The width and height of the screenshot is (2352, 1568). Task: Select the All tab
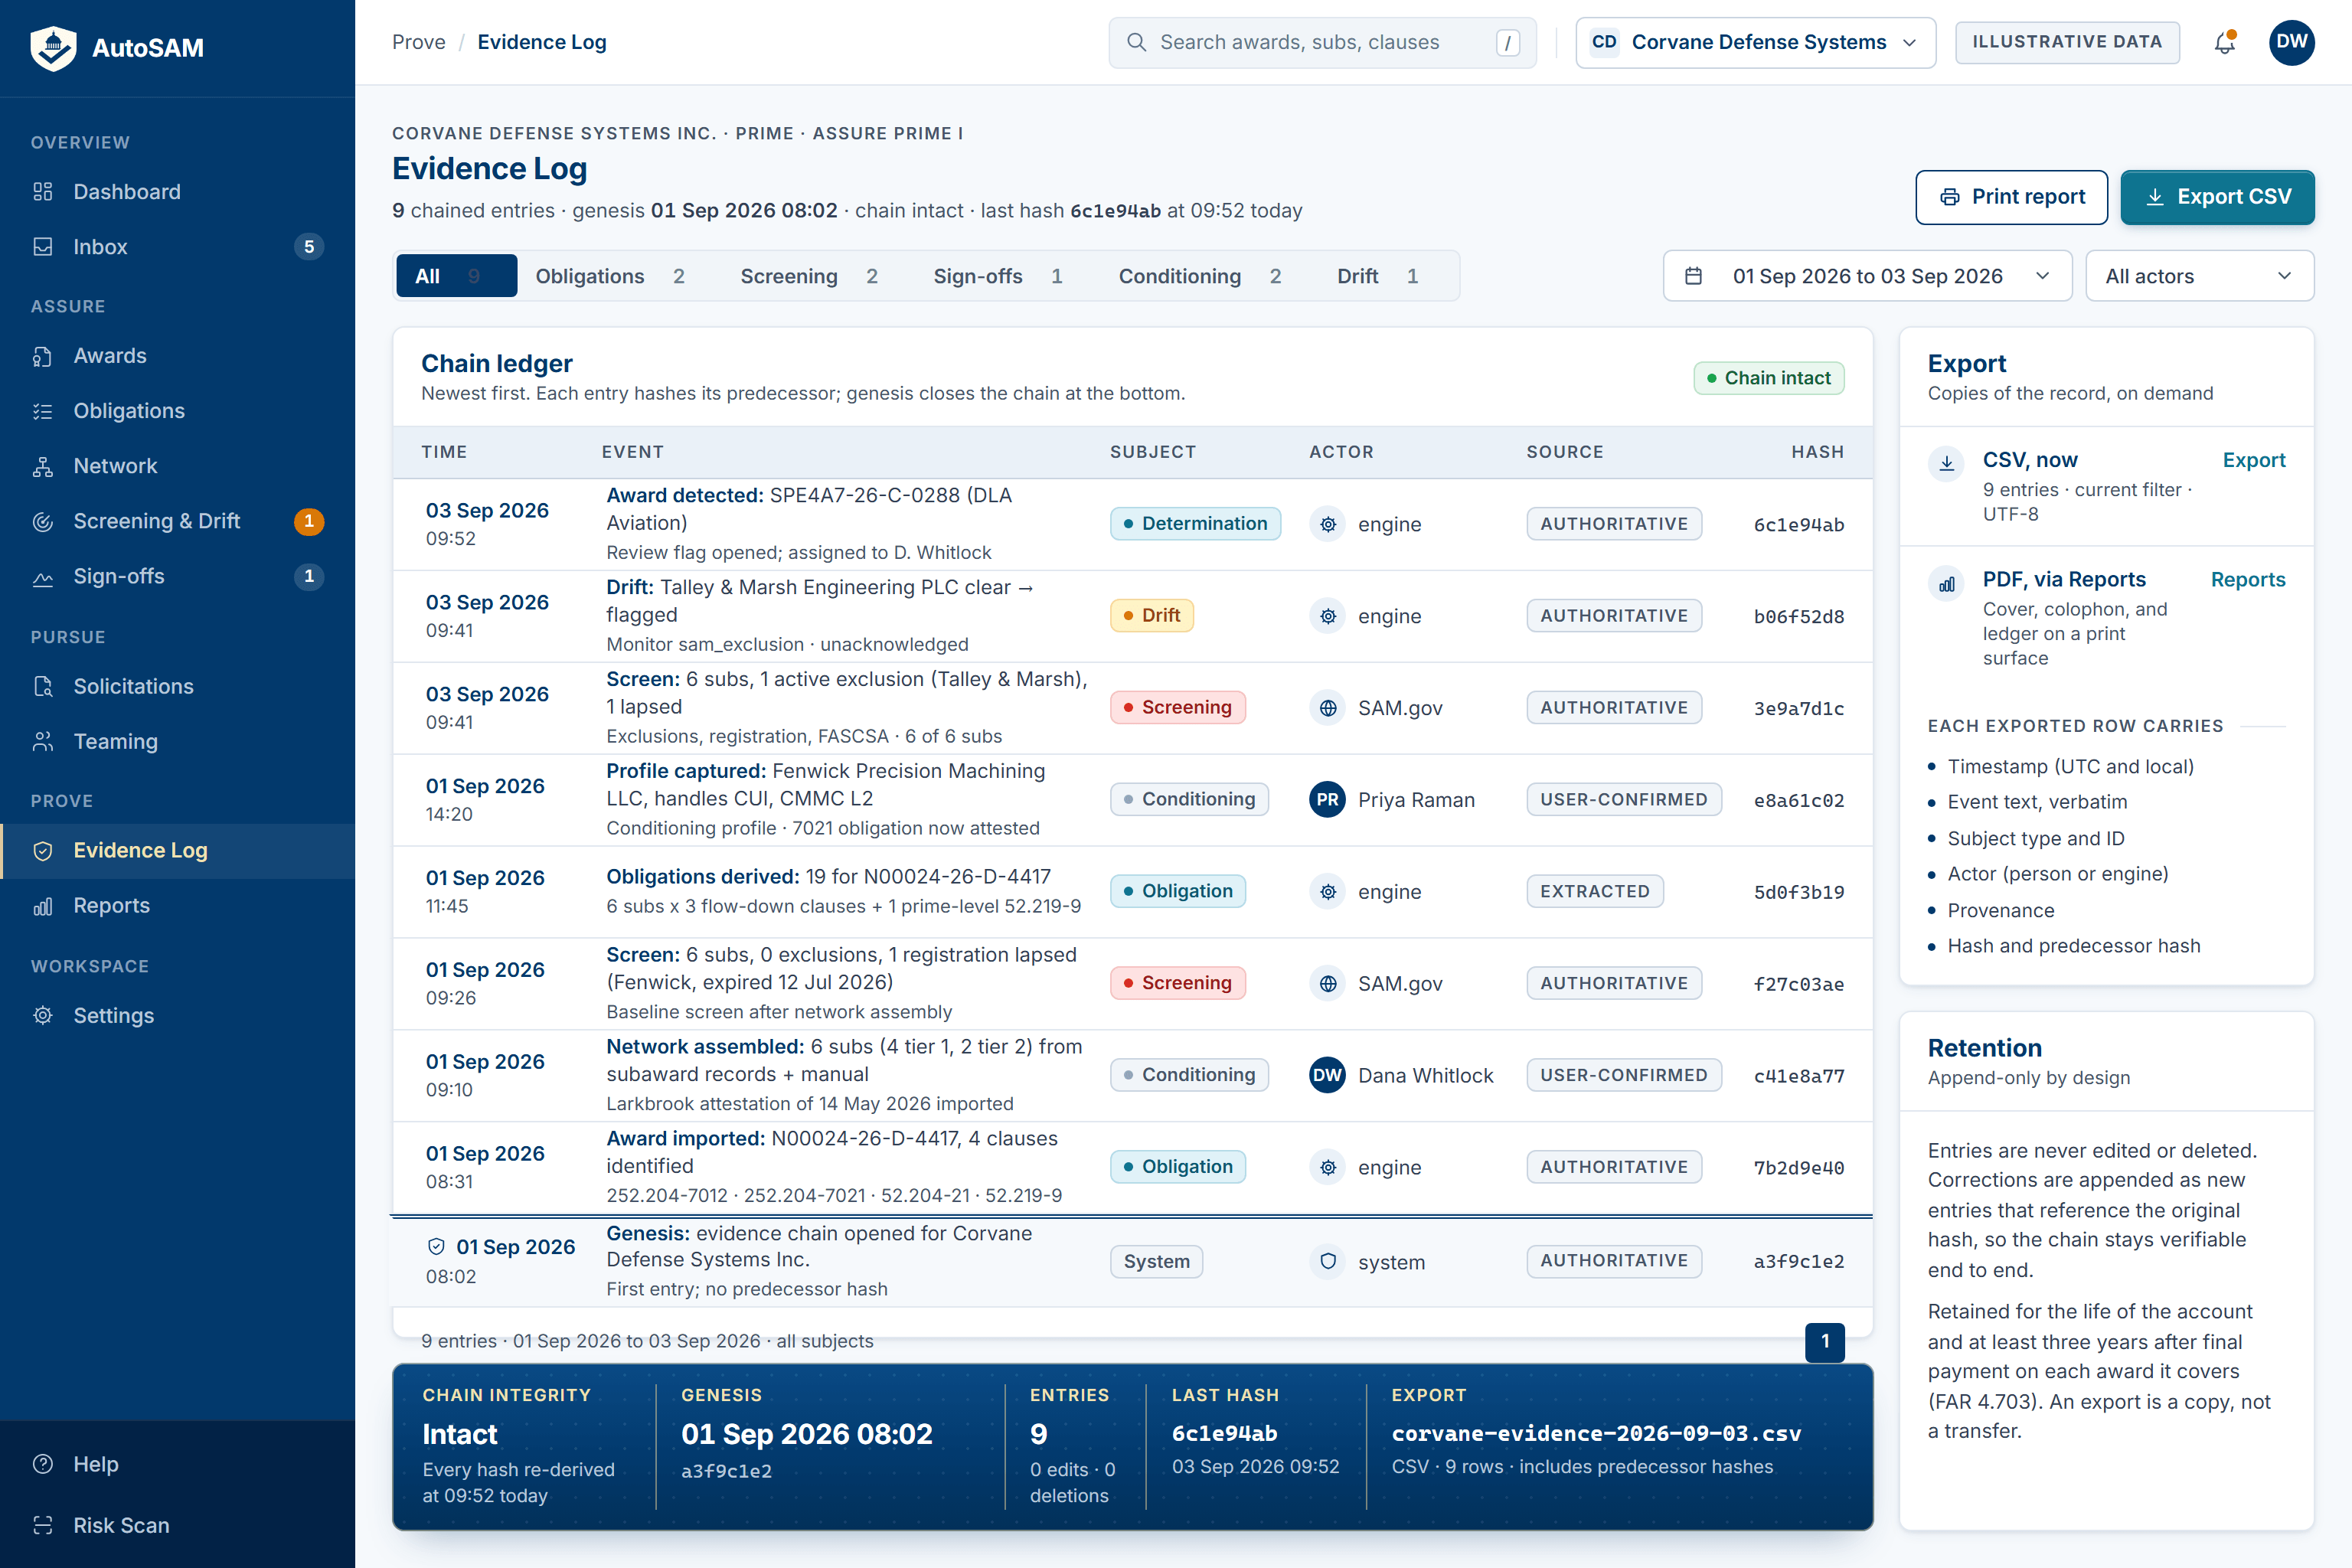click(x=456, y=276)
